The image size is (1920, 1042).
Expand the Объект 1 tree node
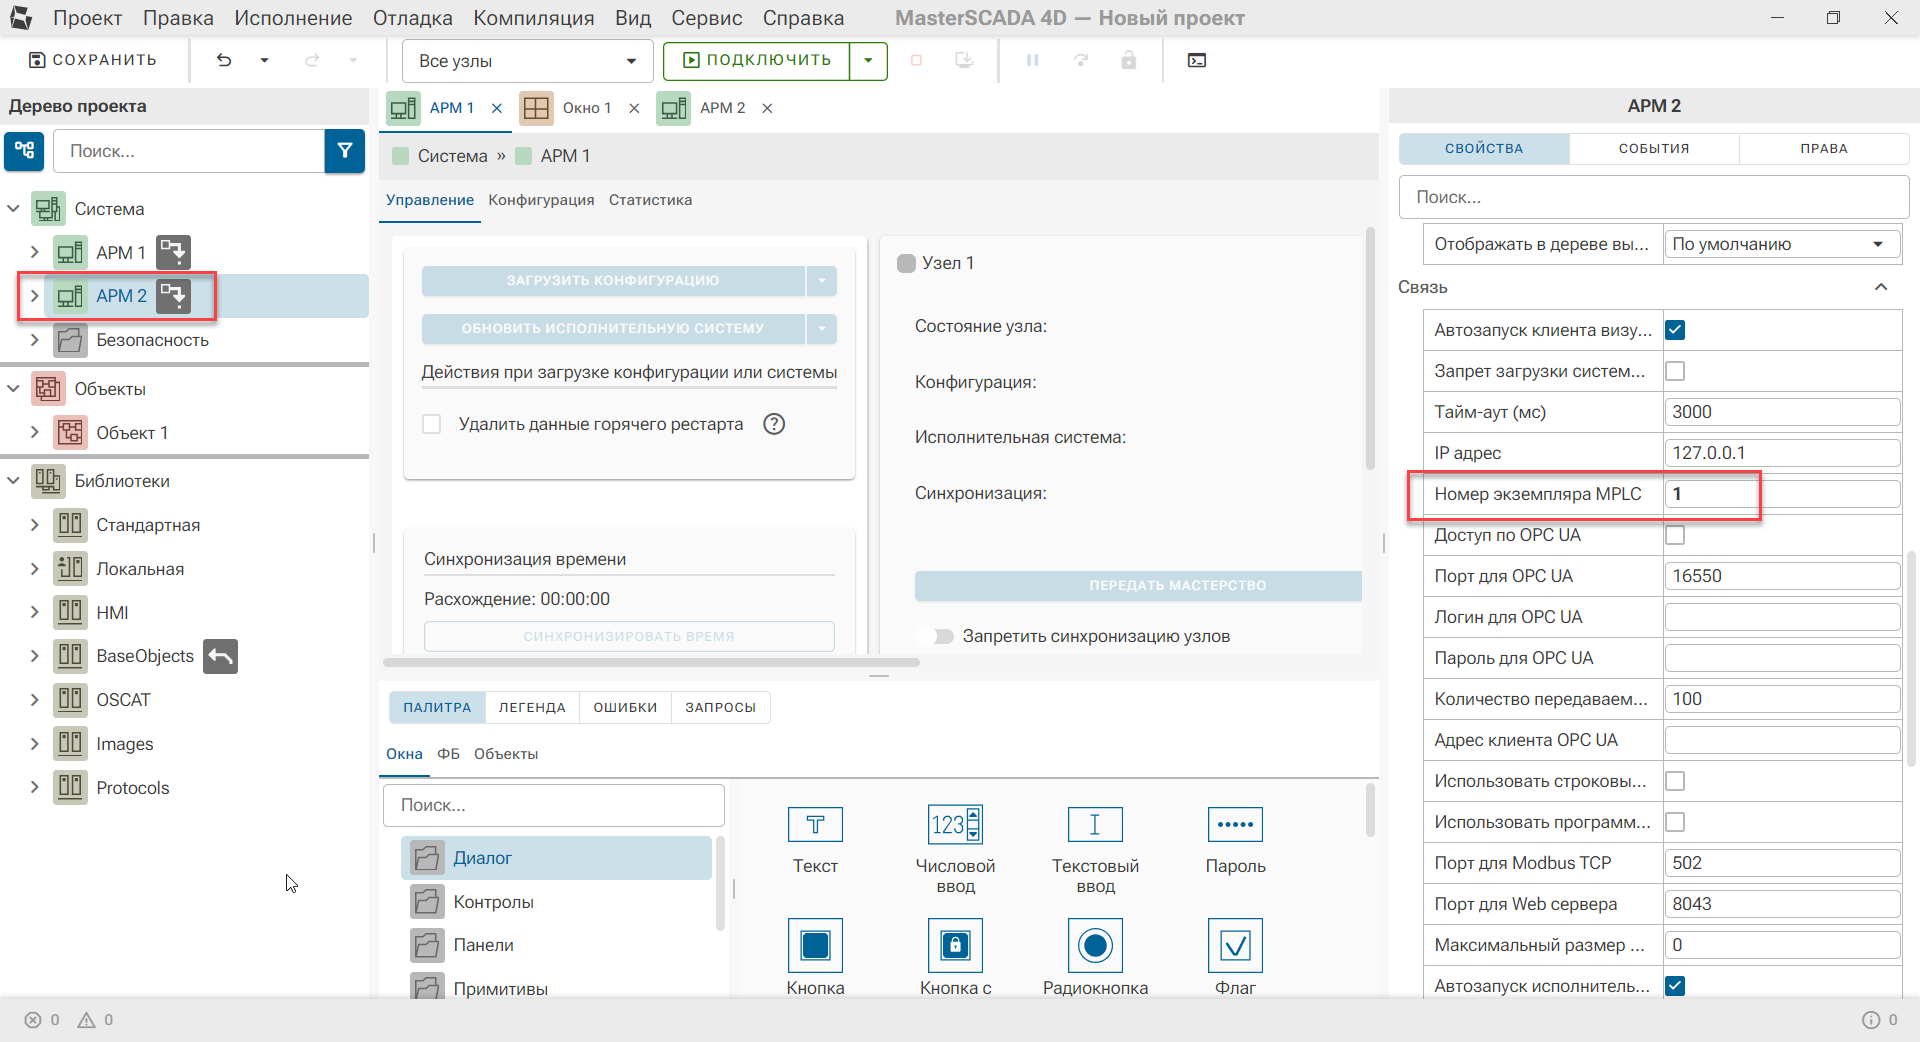(x=35, y=432)
